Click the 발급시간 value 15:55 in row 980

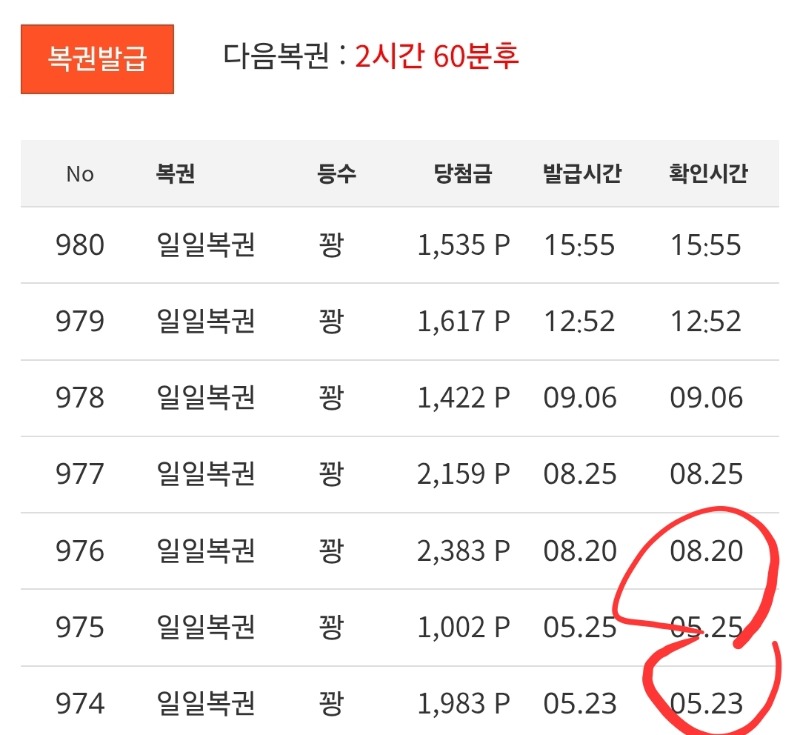pyautogui.click(x=579, y=245)
